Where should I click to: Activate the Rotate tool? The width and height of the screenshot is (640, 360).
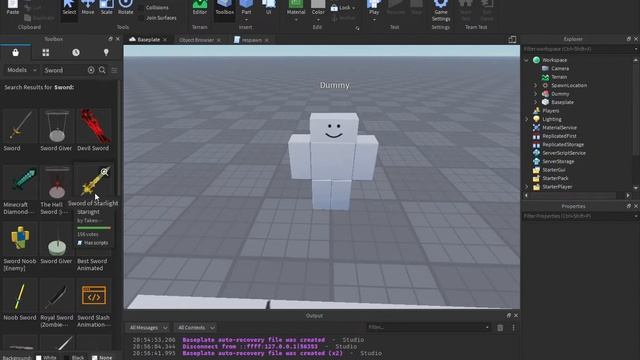point(125,7)
